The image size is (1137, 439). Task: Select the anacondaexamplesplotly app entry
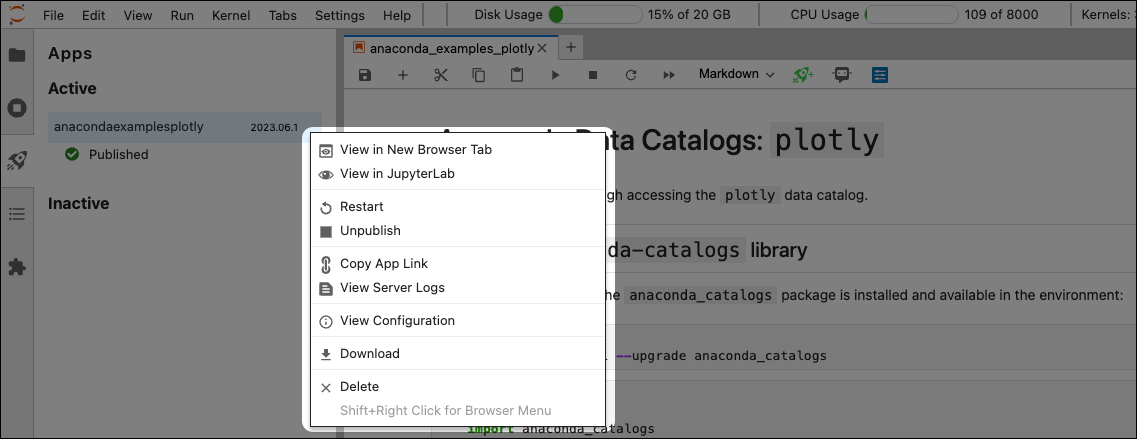pyautogui.click(x=185, y=127)
